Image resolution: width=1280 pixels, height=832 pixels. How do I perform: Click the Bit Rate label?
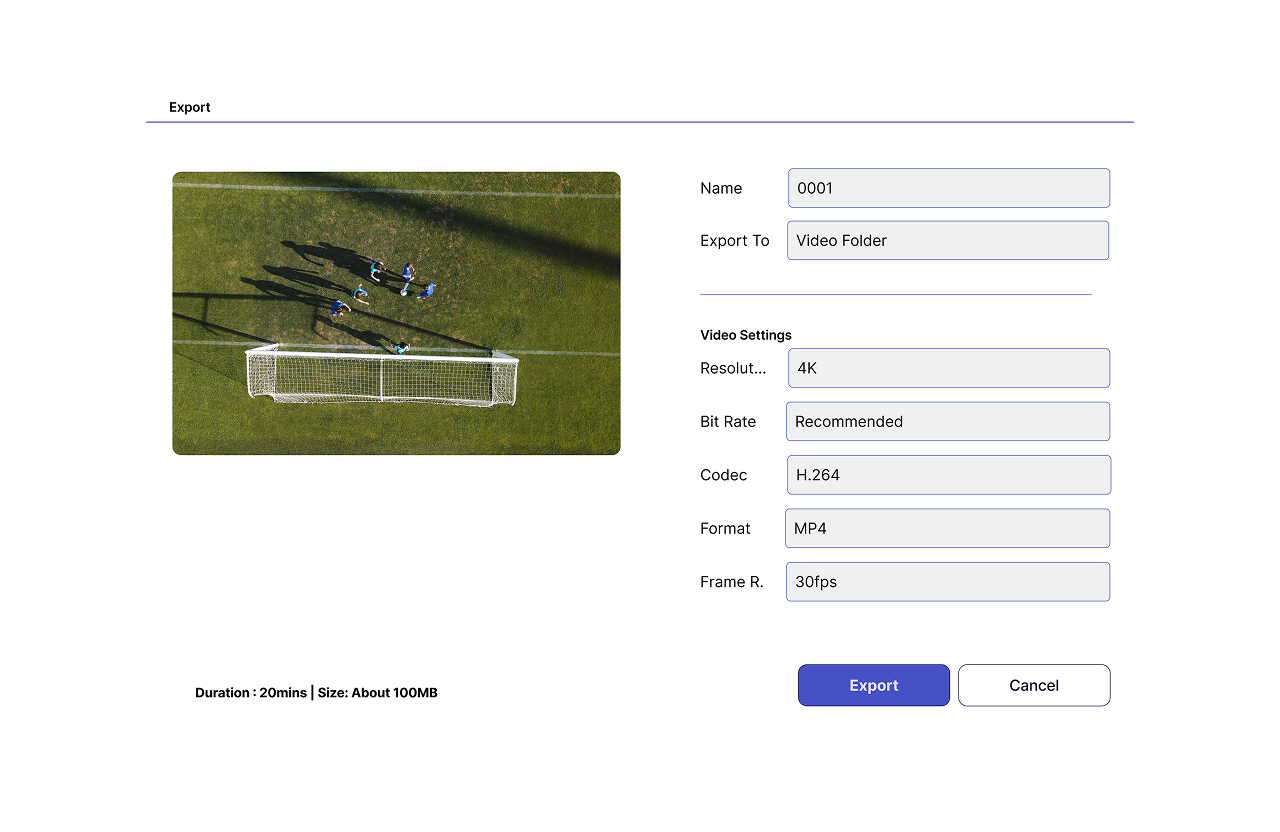pos(728,422)
